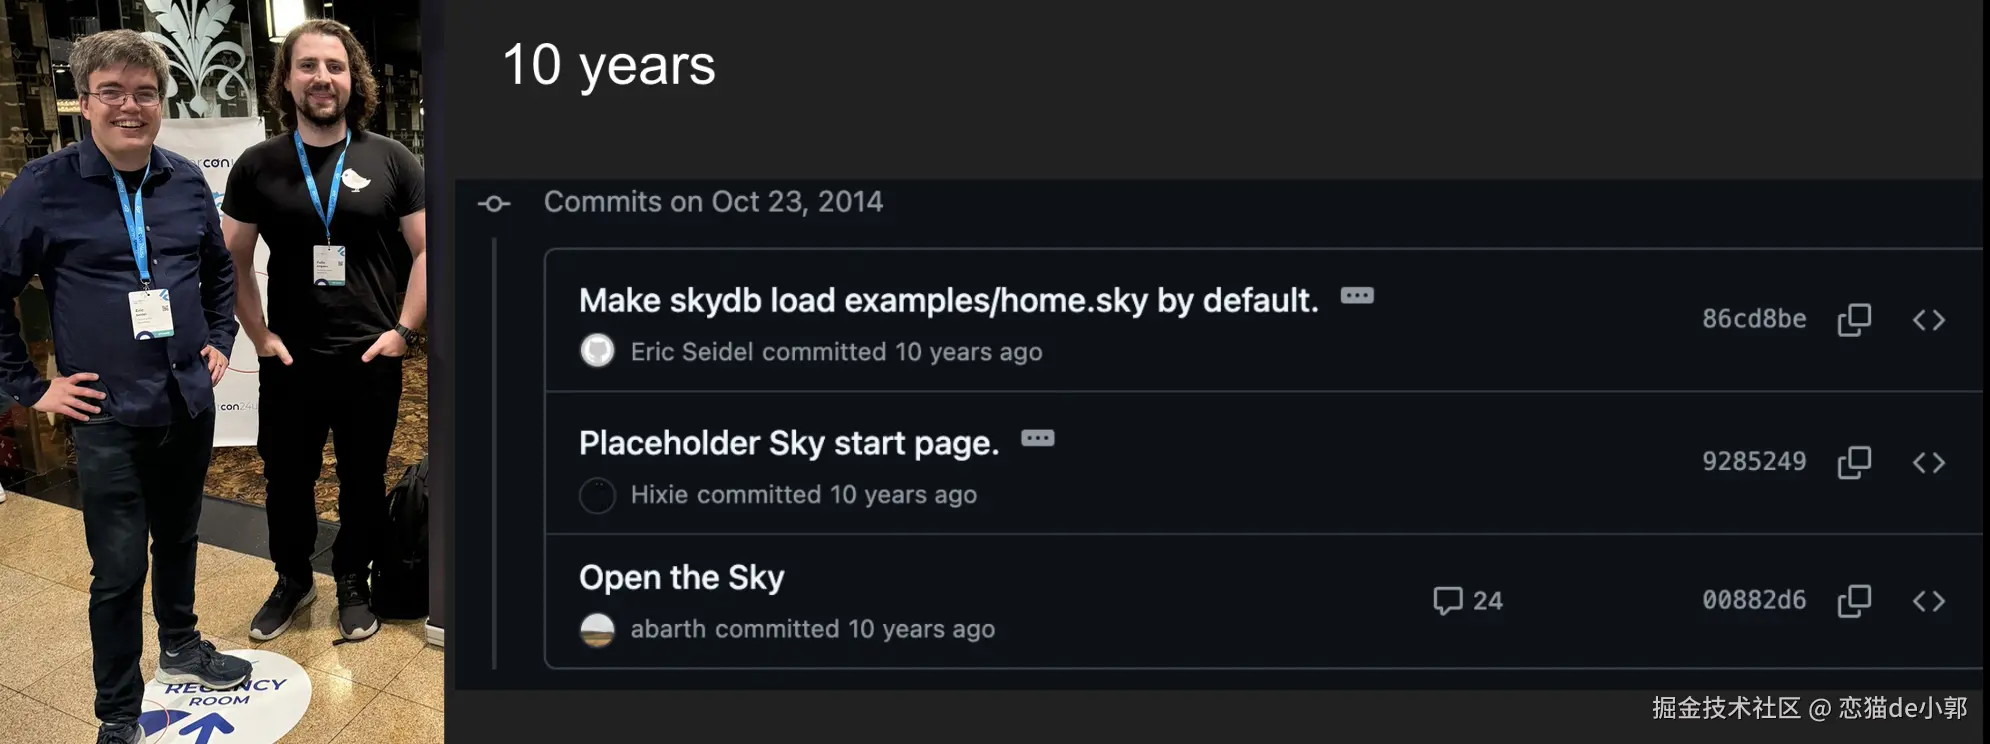This screenshot has width=1990, height=744.
Task: Expand Placeholder Sky start page commit details
Action: [1037, 439]
